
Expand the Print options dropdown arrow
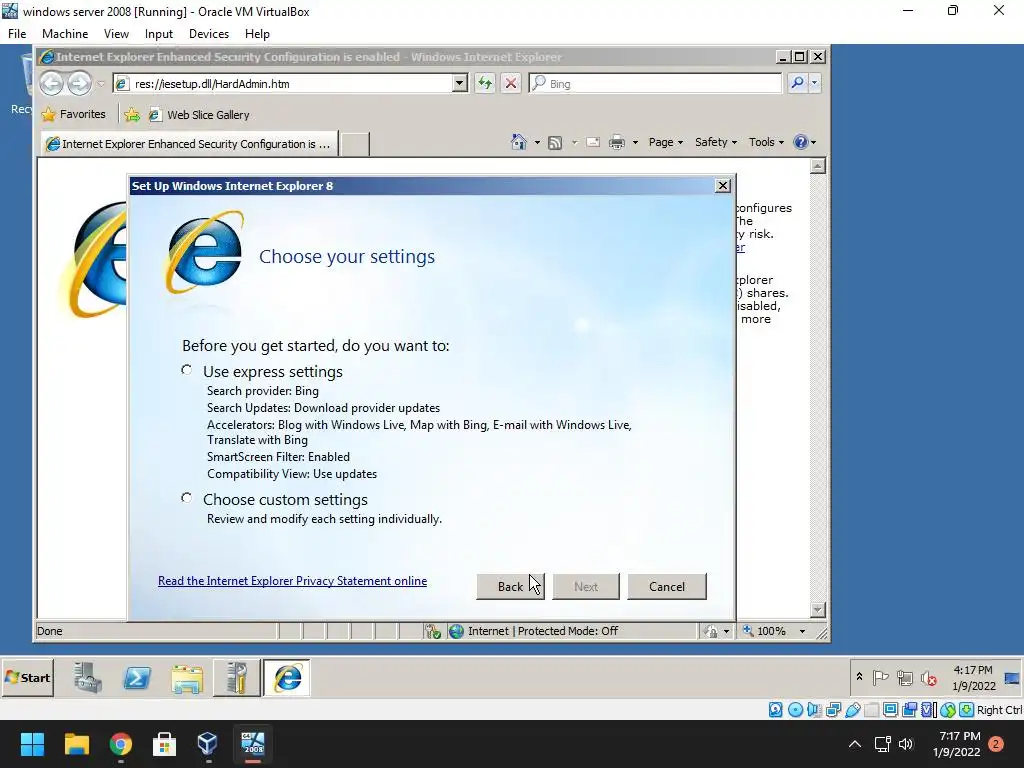pyautogui.click(x=635, y=142)
